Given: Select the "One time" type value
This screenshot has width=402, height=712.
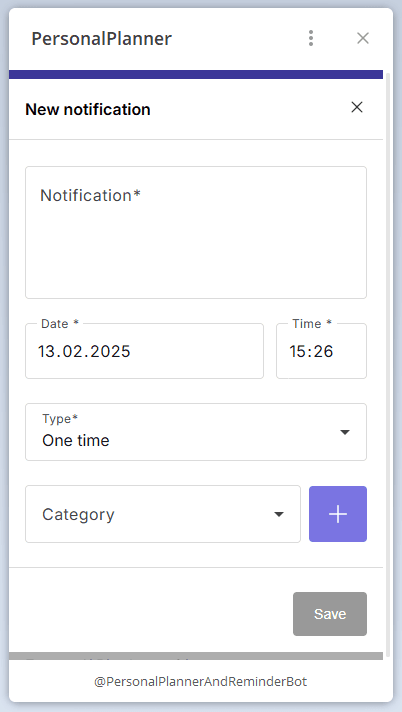Looking at the screenshot, I should 76,440.
